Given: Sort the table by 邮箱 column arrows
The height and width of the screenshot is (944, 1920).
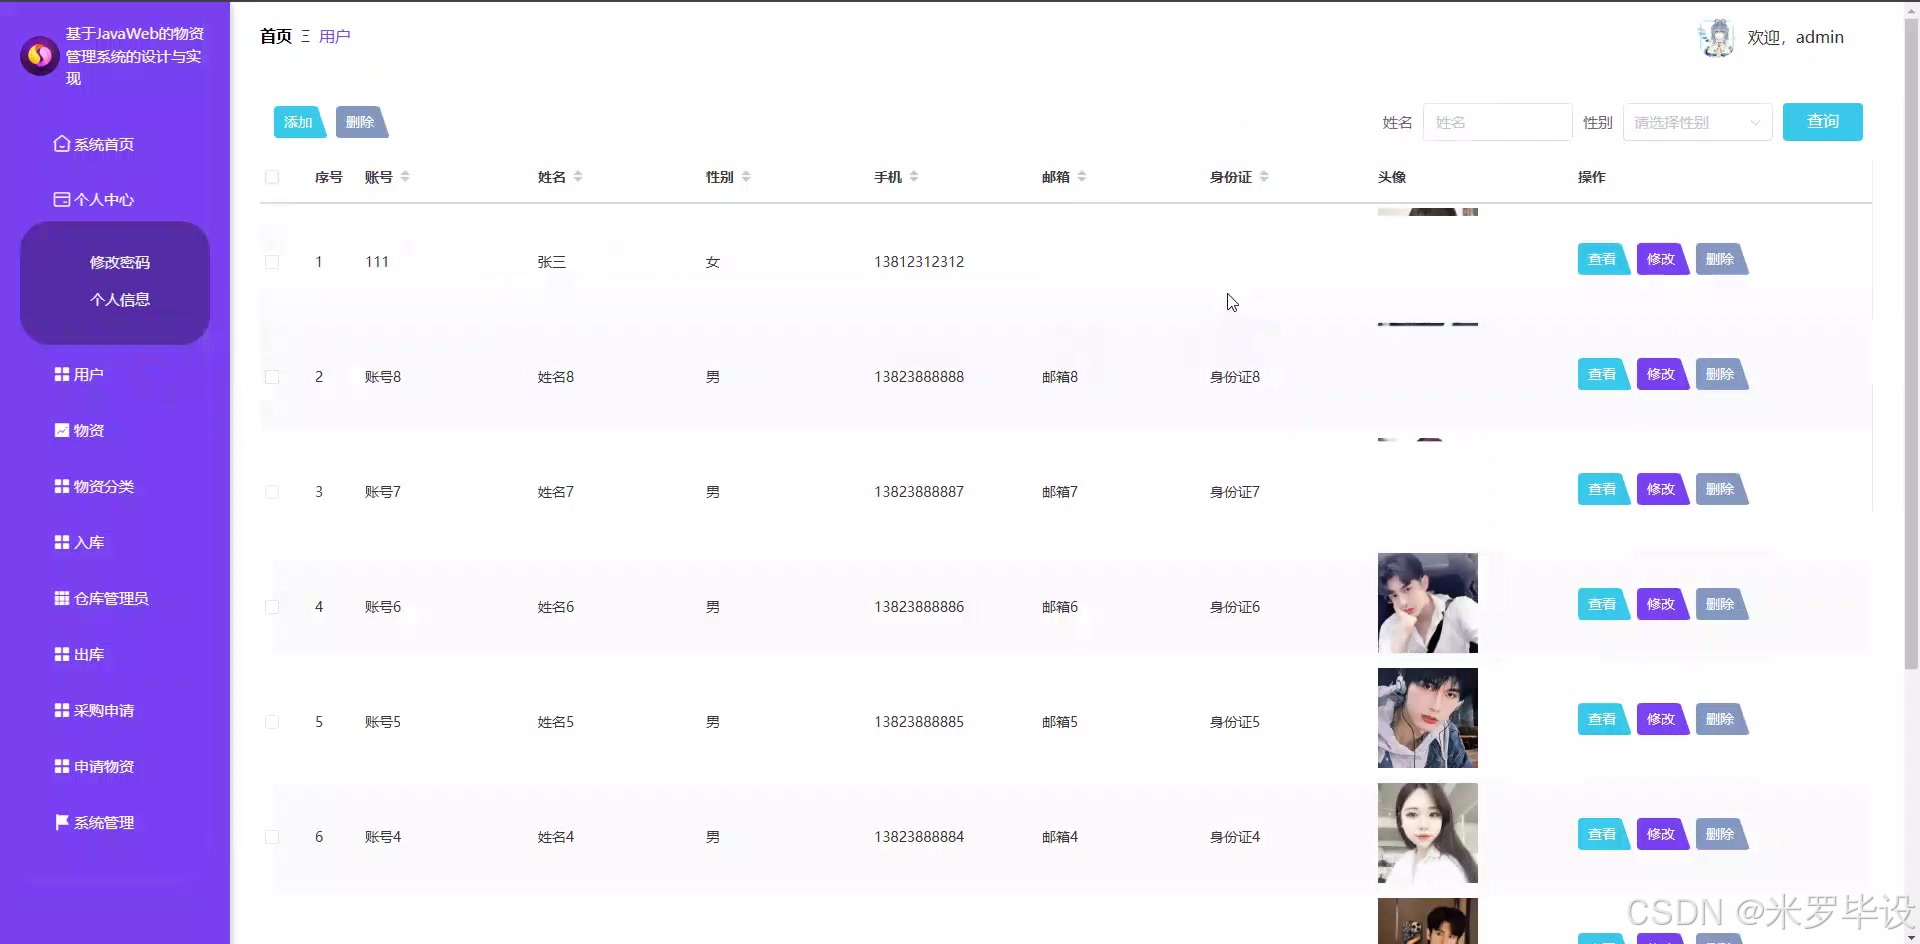Looking at the screenshot, I should click(x=1082, y=177).
